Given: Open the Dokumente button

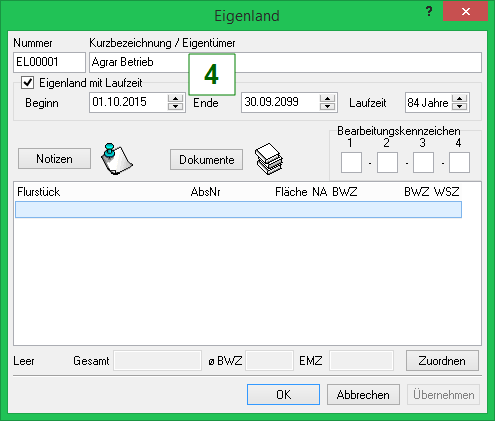Looking at the screenshot, I should tap(206, 160).
